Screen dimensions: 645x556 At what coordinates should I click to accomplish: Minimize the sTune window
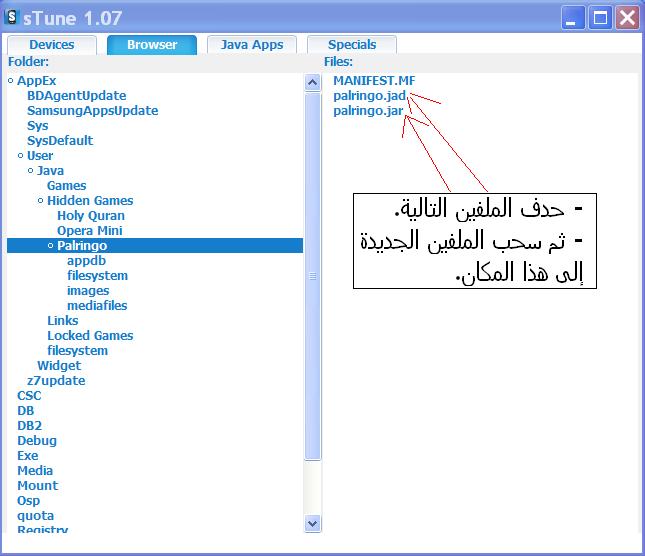coord(573,18)
